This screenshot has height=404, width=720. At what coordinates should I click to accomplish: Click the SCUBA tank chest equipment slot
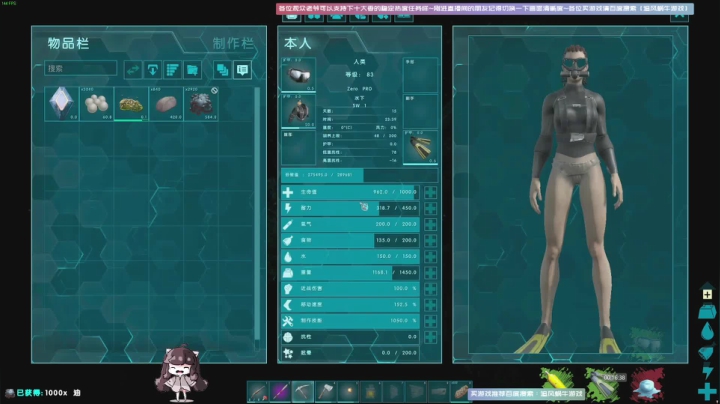click(298, 111)
